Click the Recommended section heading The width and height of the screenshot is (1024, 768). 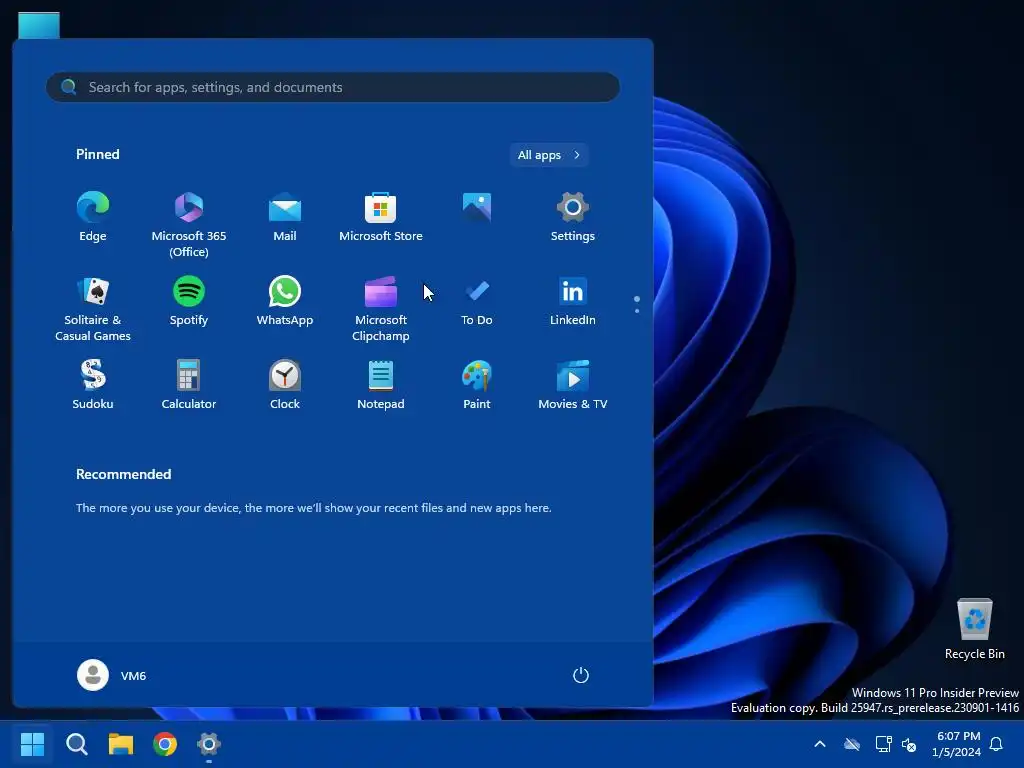click(x=123, y=474)
